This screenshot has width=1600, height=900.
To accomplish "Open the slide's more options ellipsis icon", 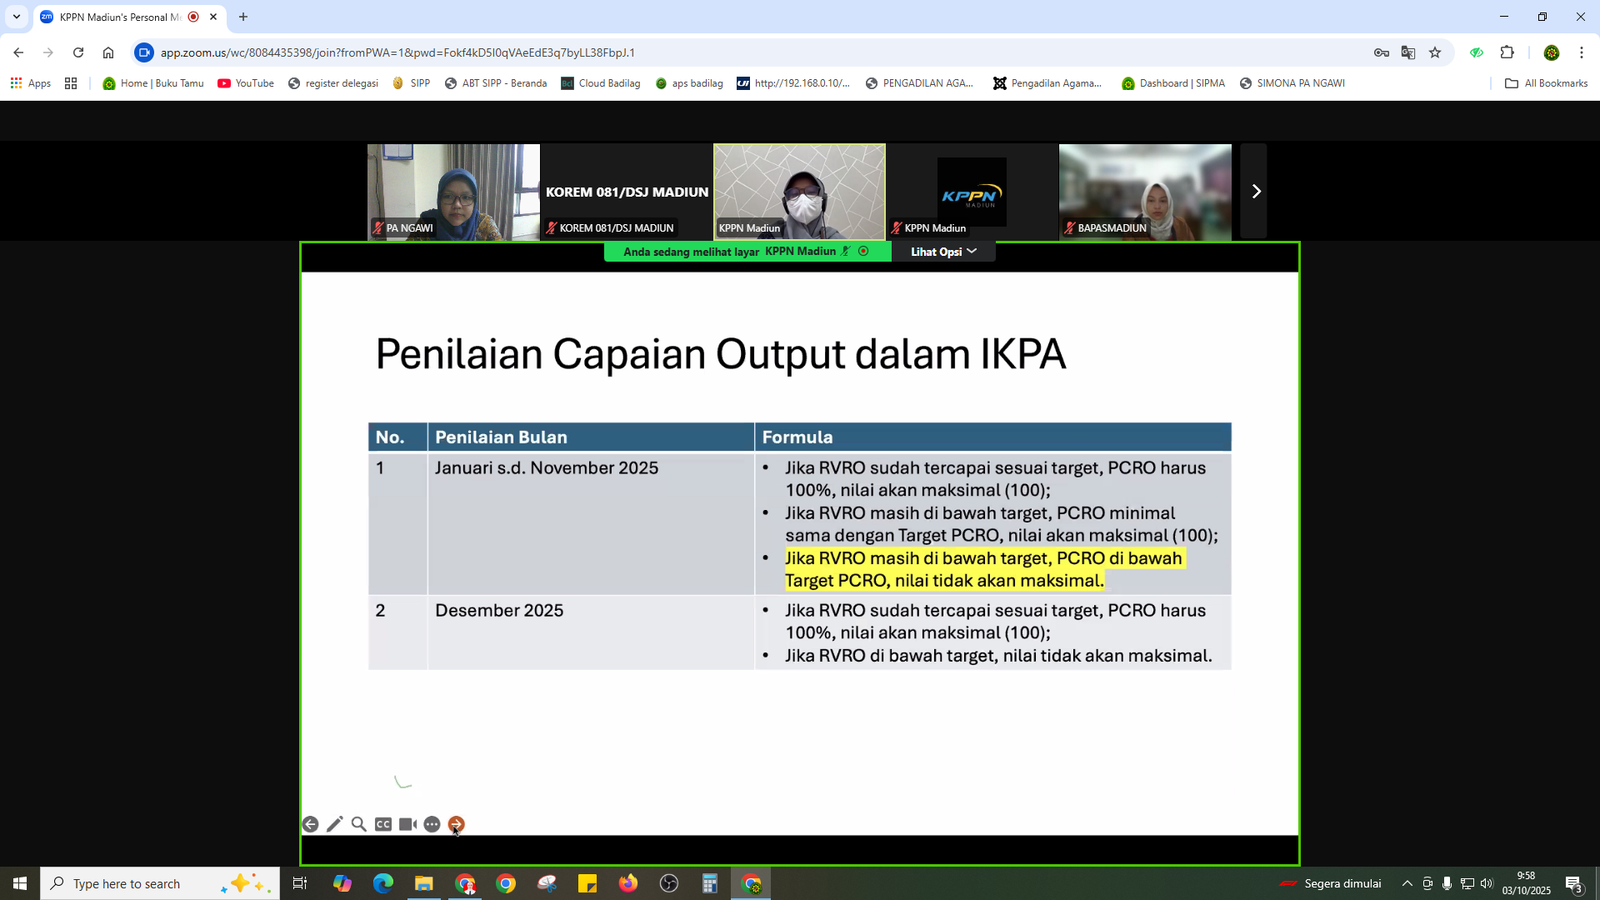I will coord(432,824).
